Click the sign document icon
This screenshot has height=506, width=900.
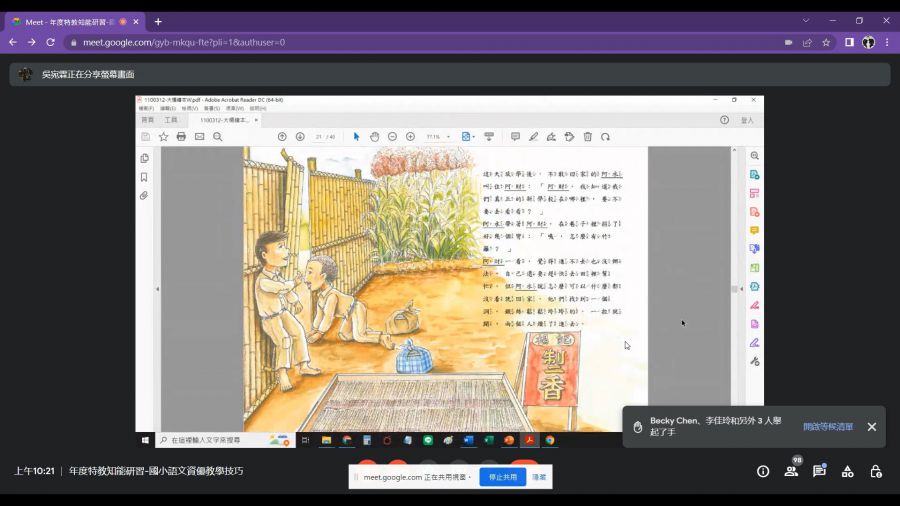(552, 137)
